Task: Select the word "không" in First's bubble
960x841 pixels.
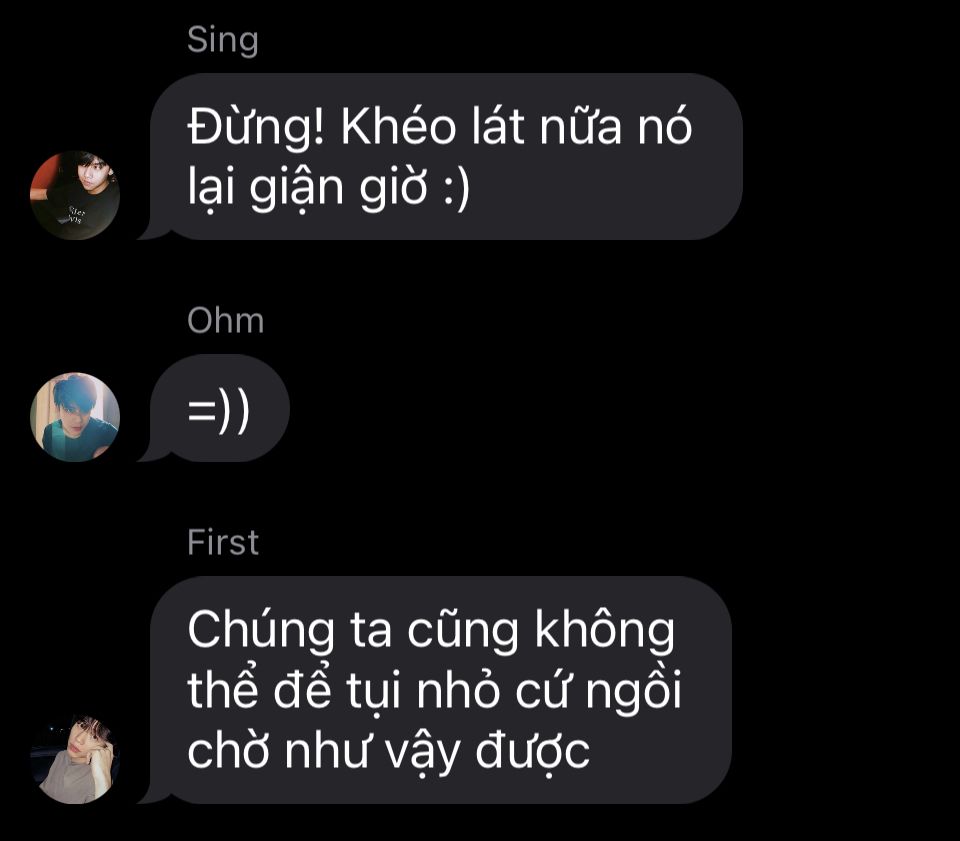Action: point(605,631)
